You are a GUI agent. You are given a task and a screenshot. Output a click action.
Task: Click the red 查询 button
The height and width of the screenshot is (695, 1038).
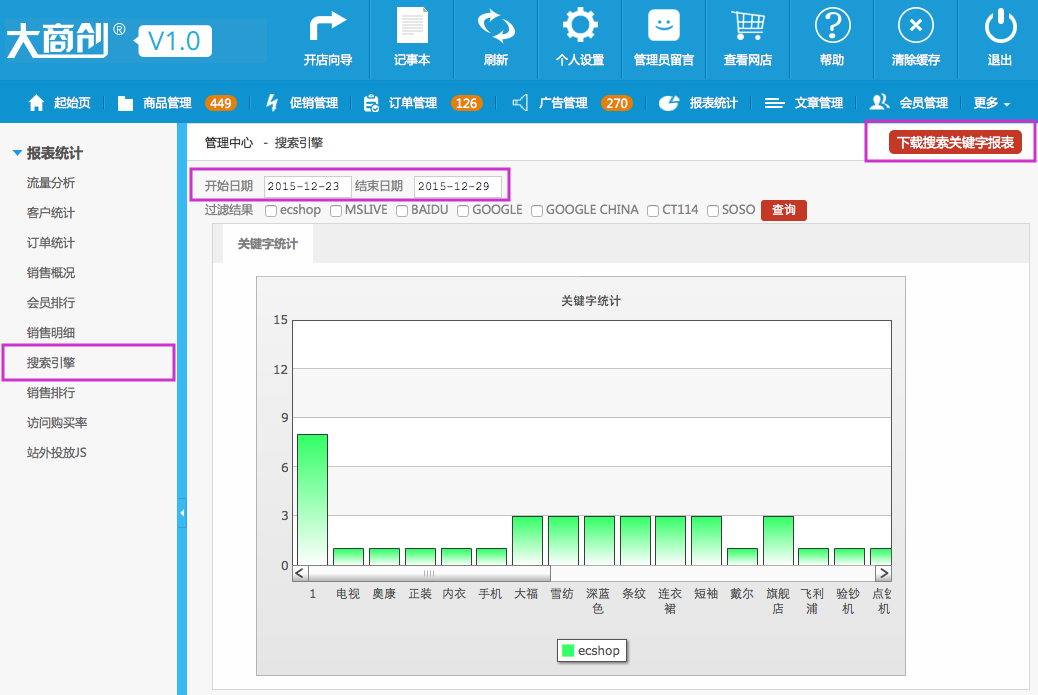click(784, 210)
